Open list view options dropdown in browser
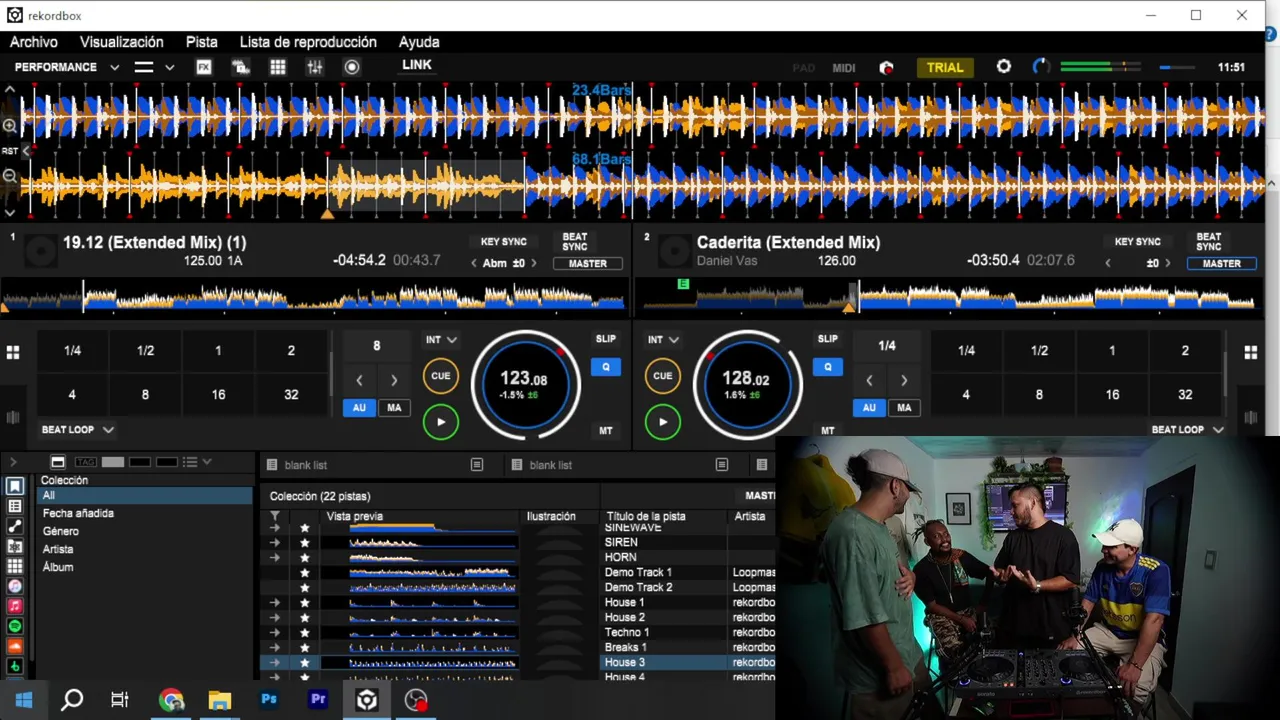Image resolution: width=1280 pixels, height=720 pixels. pos(197,462)
